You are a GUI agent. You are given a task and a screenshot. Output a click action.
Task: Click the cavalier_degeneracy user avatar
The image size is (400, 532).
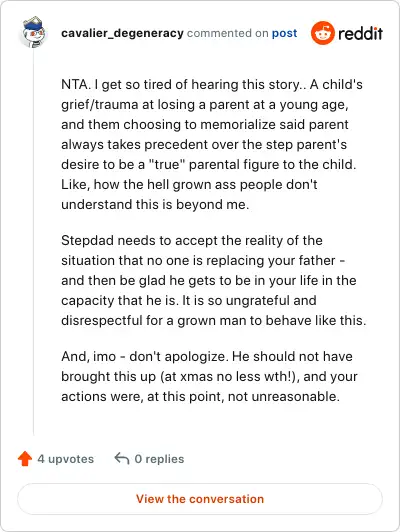(x=33, y=33)
